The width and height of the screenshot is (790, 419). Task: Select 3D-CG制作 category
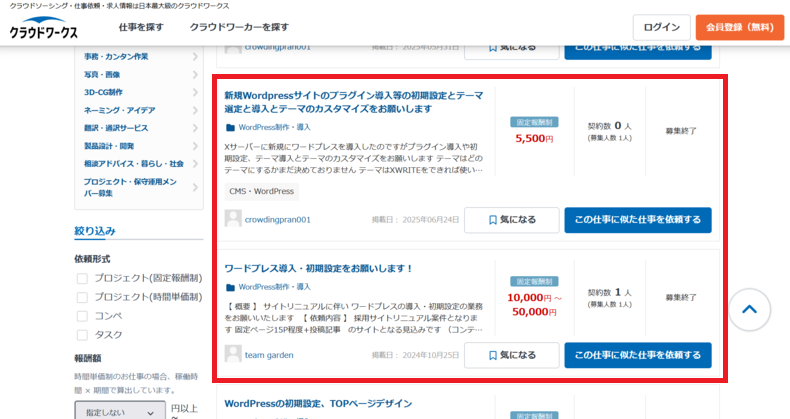pos(103,92)
